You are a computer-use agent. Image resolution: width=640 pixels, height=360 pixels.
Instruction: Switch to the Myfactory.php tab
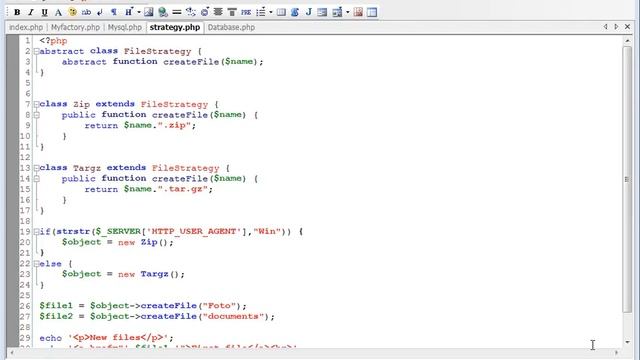point(75,27)
